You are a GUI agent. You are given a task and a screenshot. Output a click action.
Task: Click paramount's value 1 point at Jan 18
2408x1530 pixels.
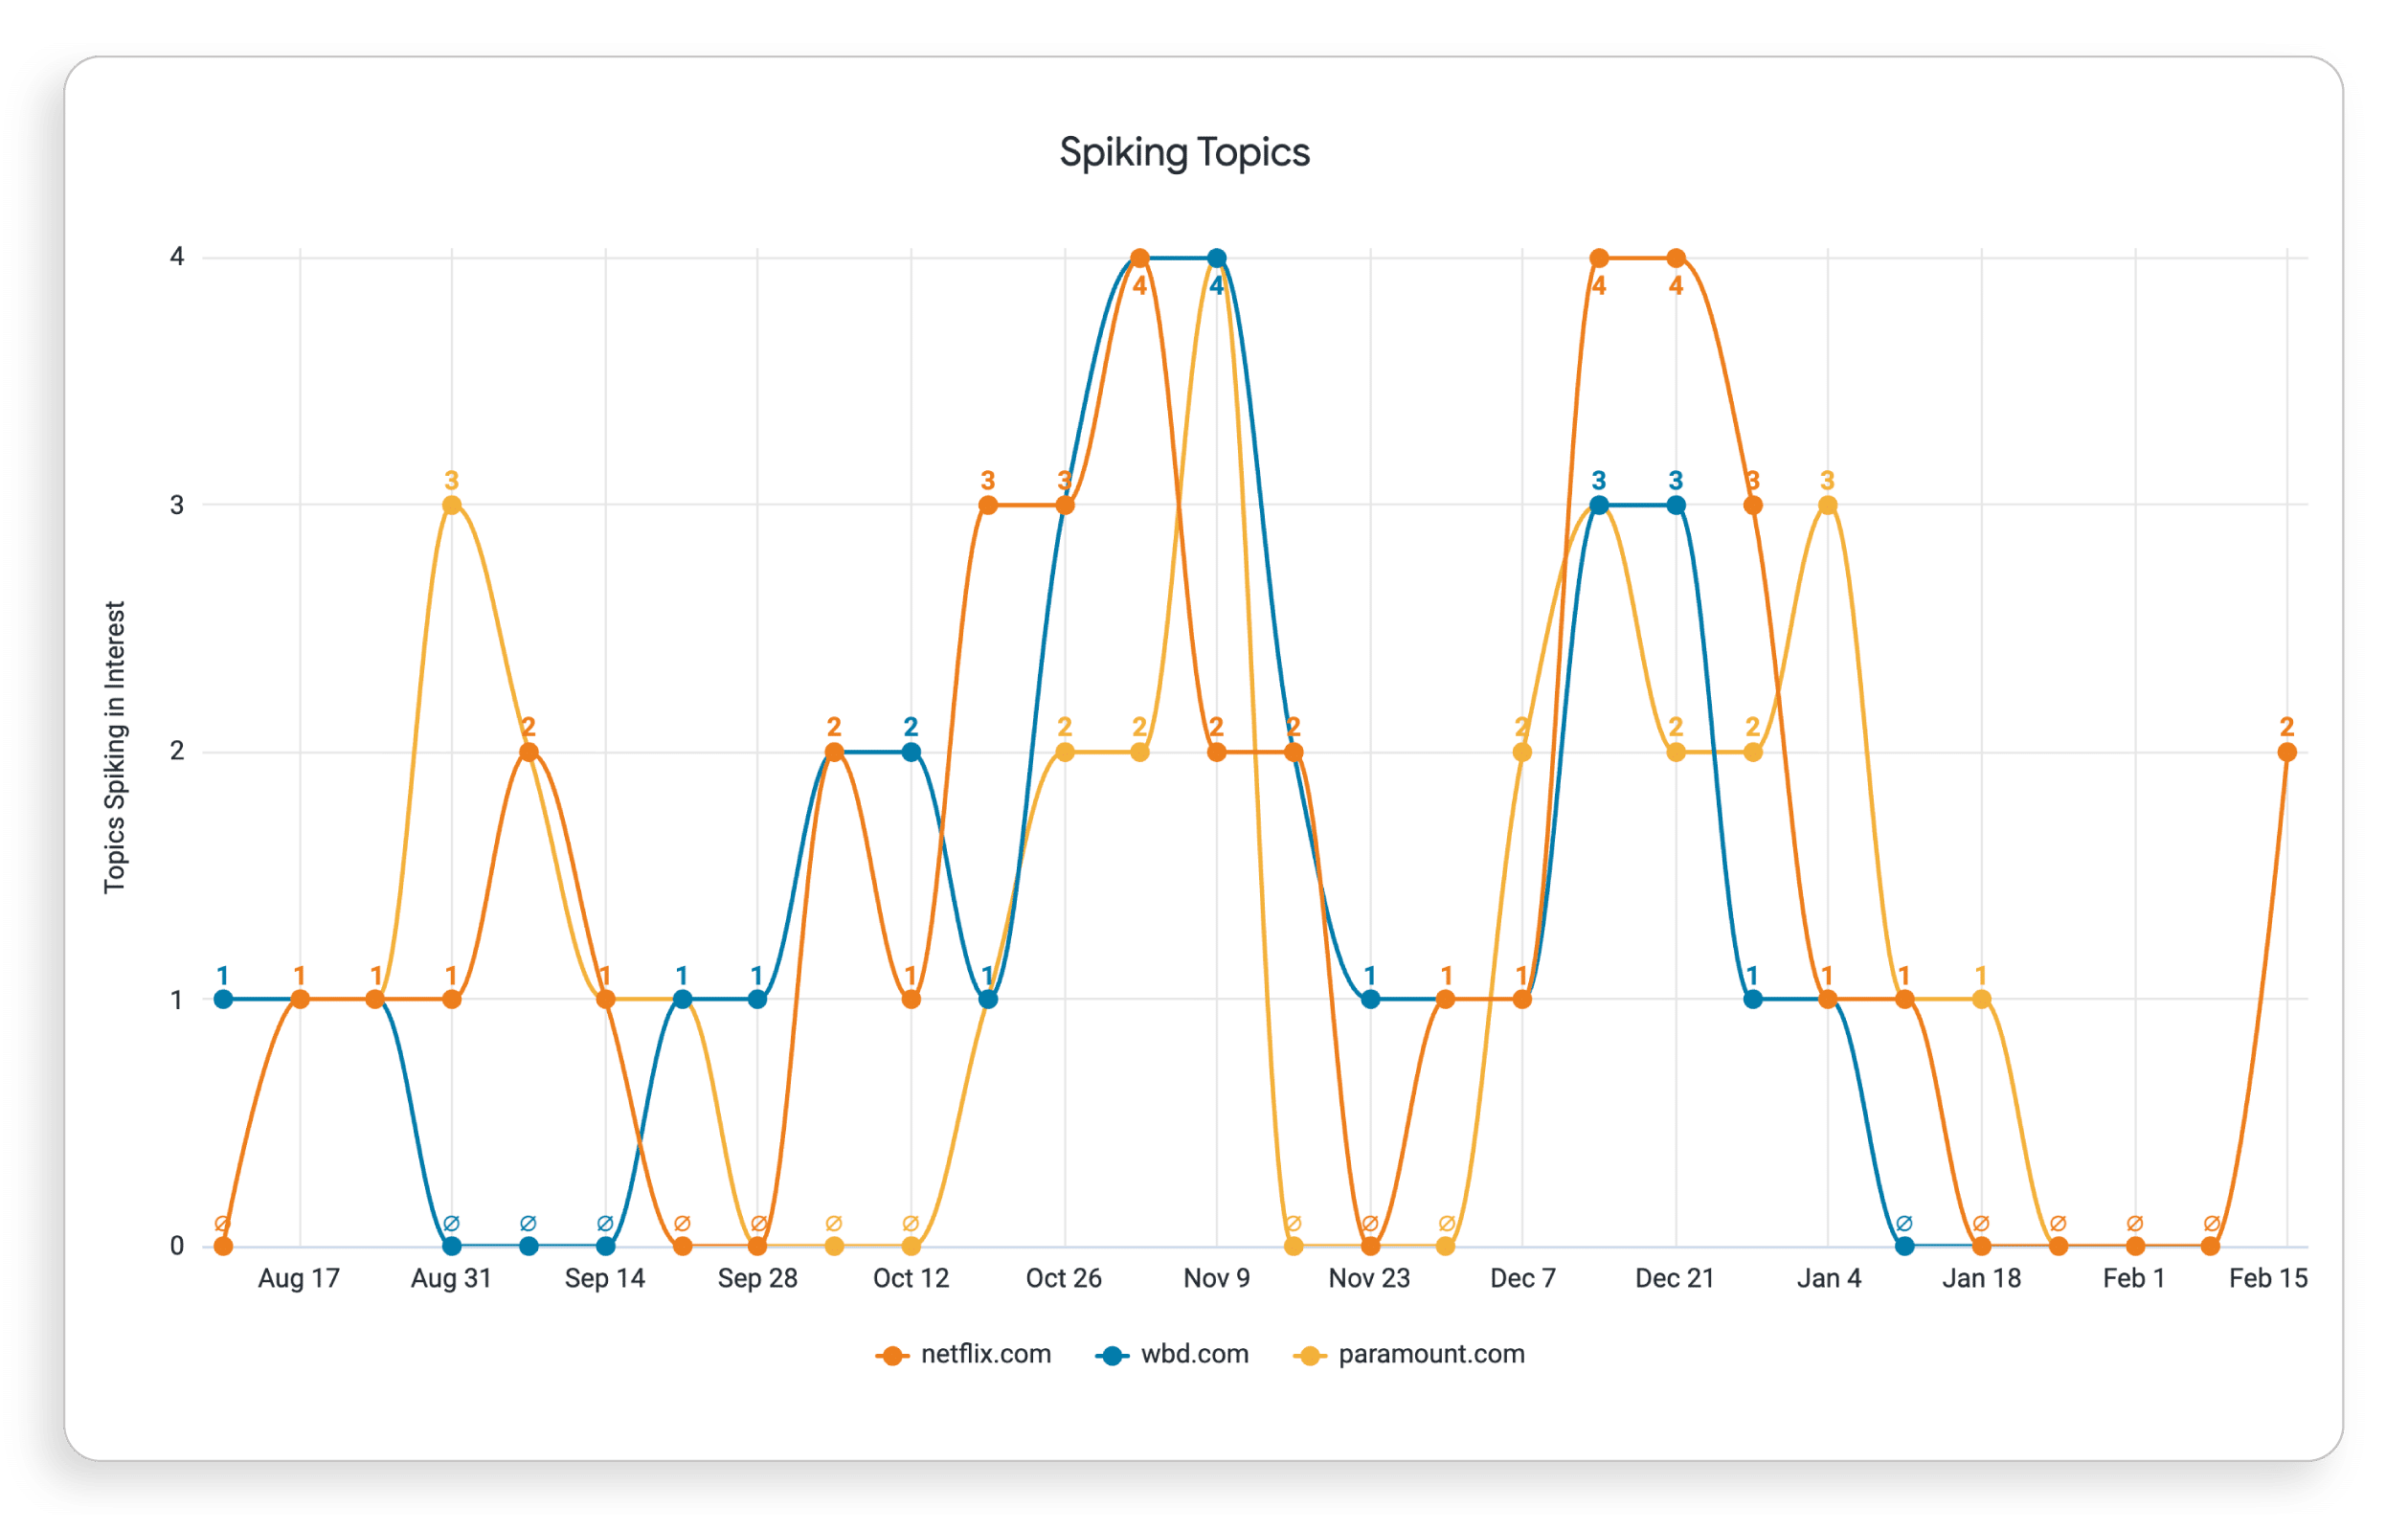pyautogui.click(x=1981, y=999)
